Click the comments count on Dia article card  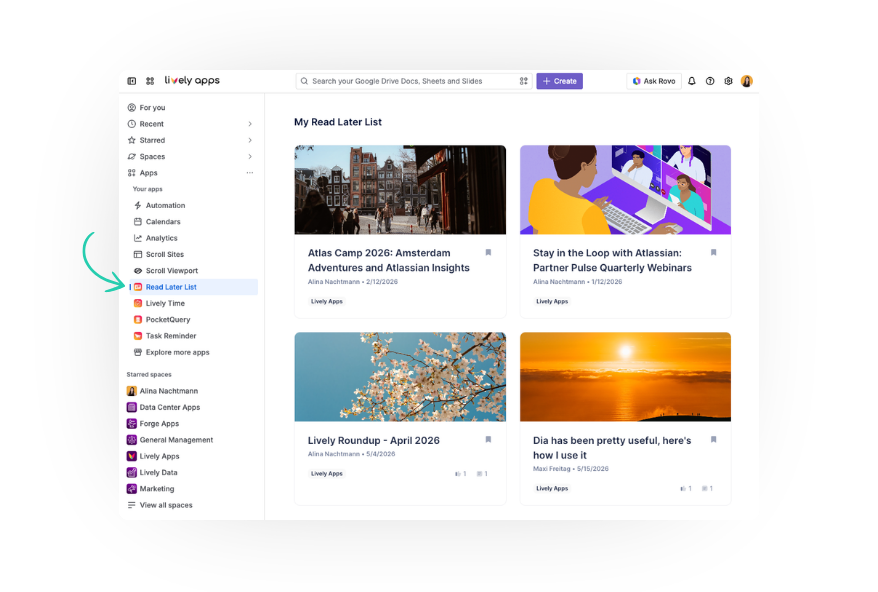pos(707,488)
